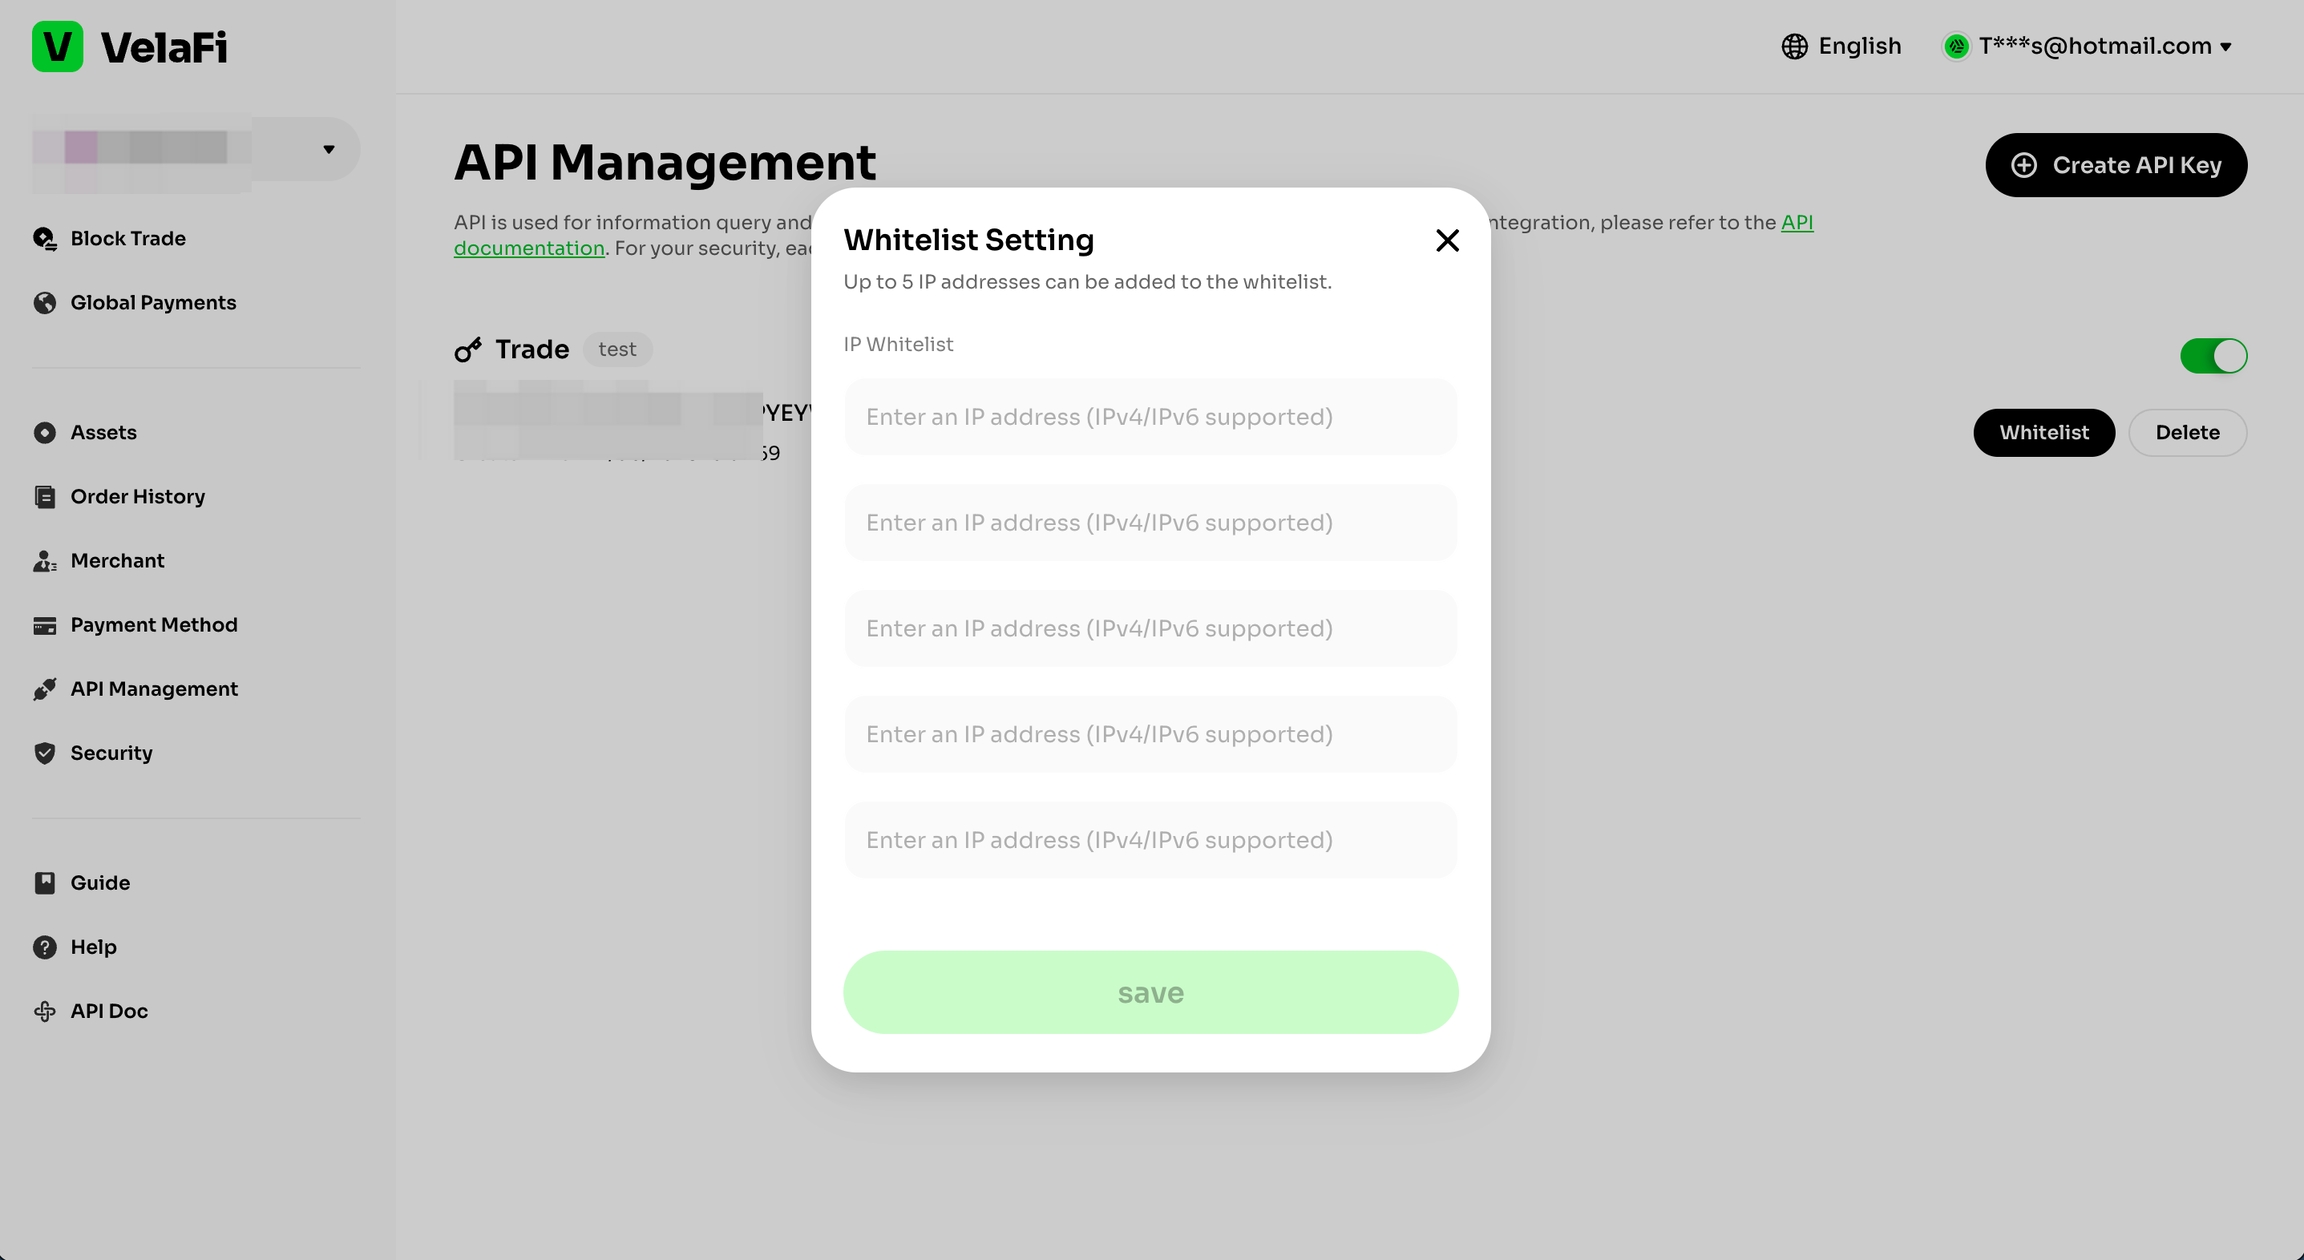
Task: Click the VelaFi logo icon
Action: tap(57, 47)
